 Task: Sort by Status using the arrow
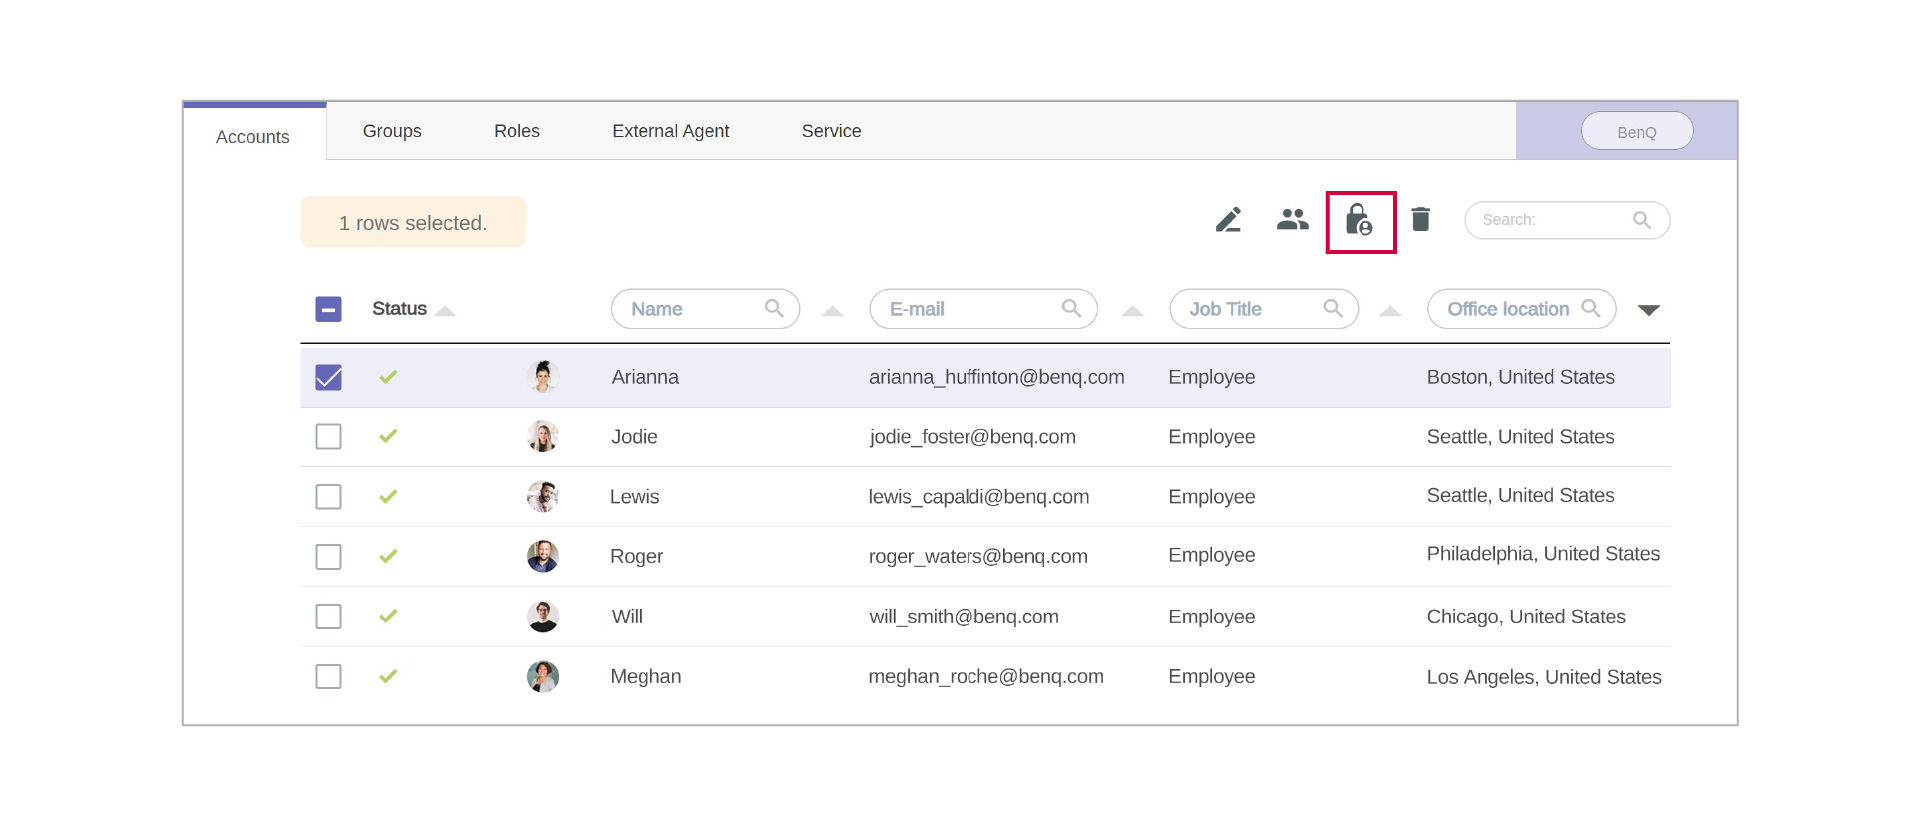pos(445,311)
